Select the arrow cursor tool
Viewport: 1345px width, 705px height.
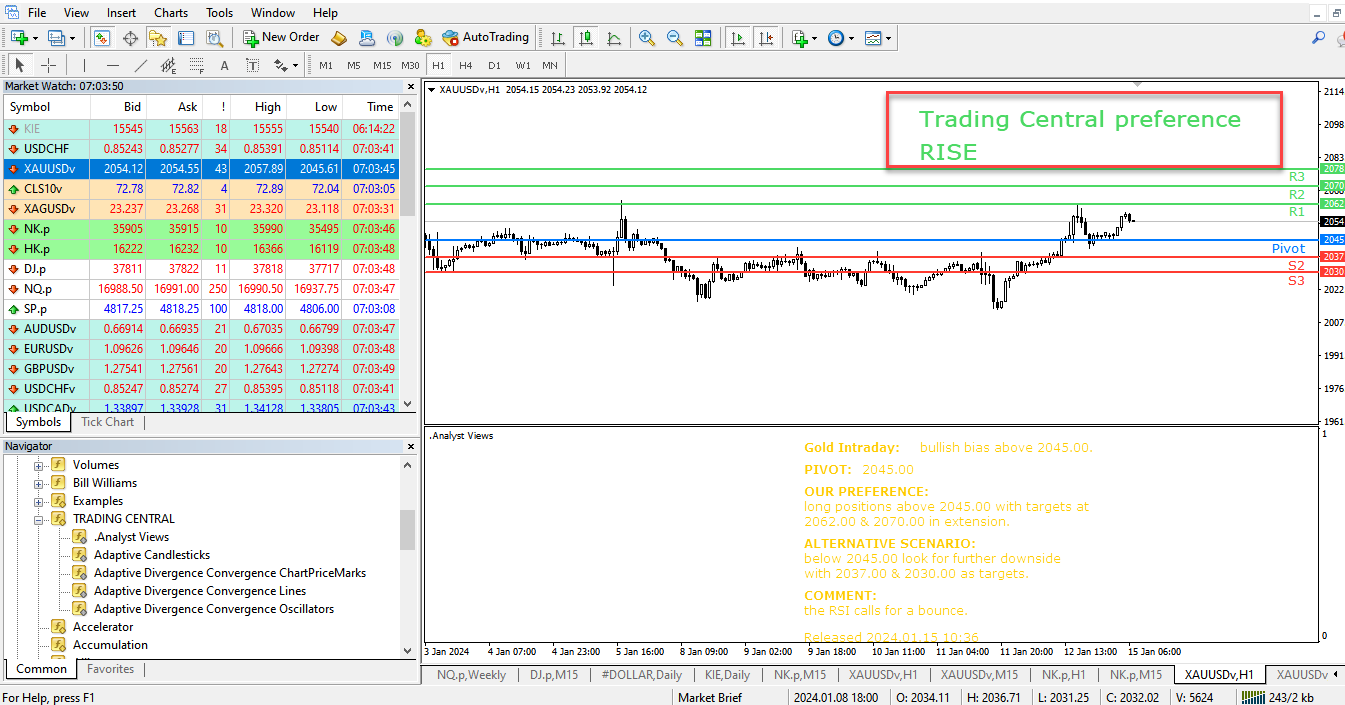[x=19, y=65]
